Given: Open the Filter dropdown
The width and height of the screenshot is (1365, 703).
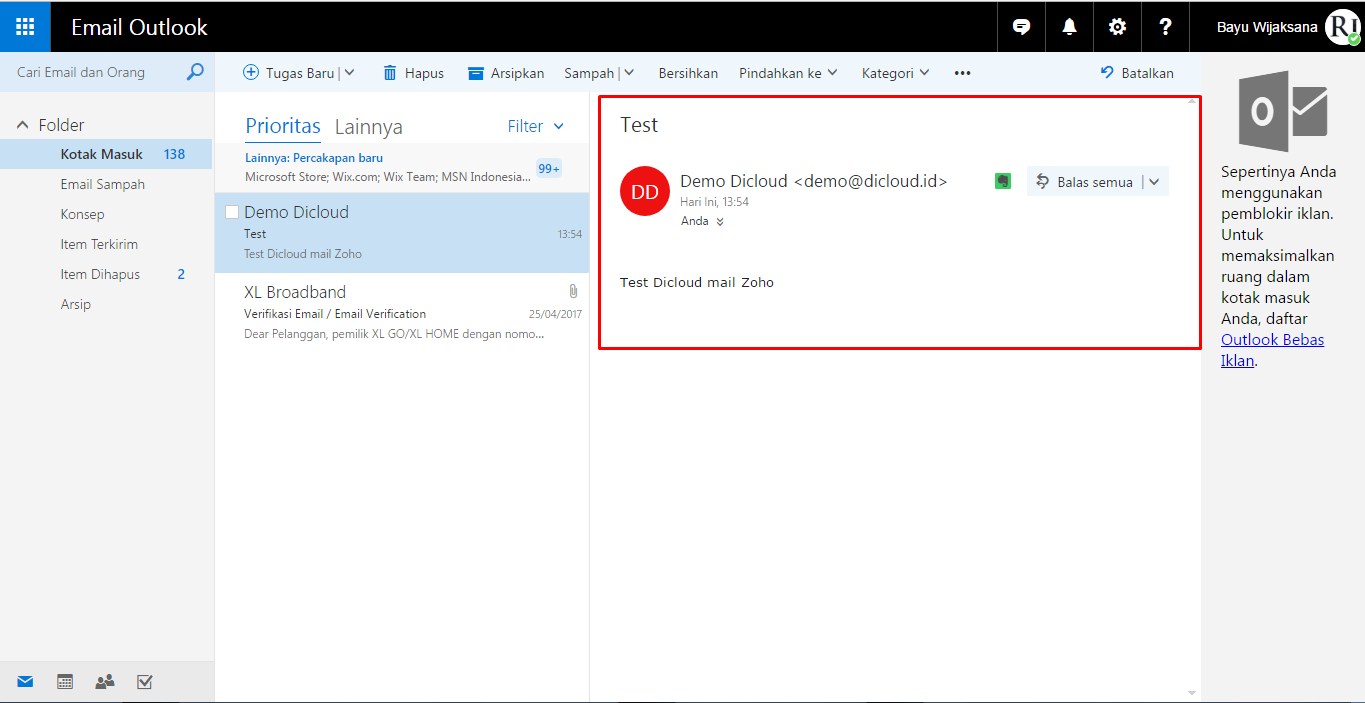Looking at the screenshot, I should (536, 126).
